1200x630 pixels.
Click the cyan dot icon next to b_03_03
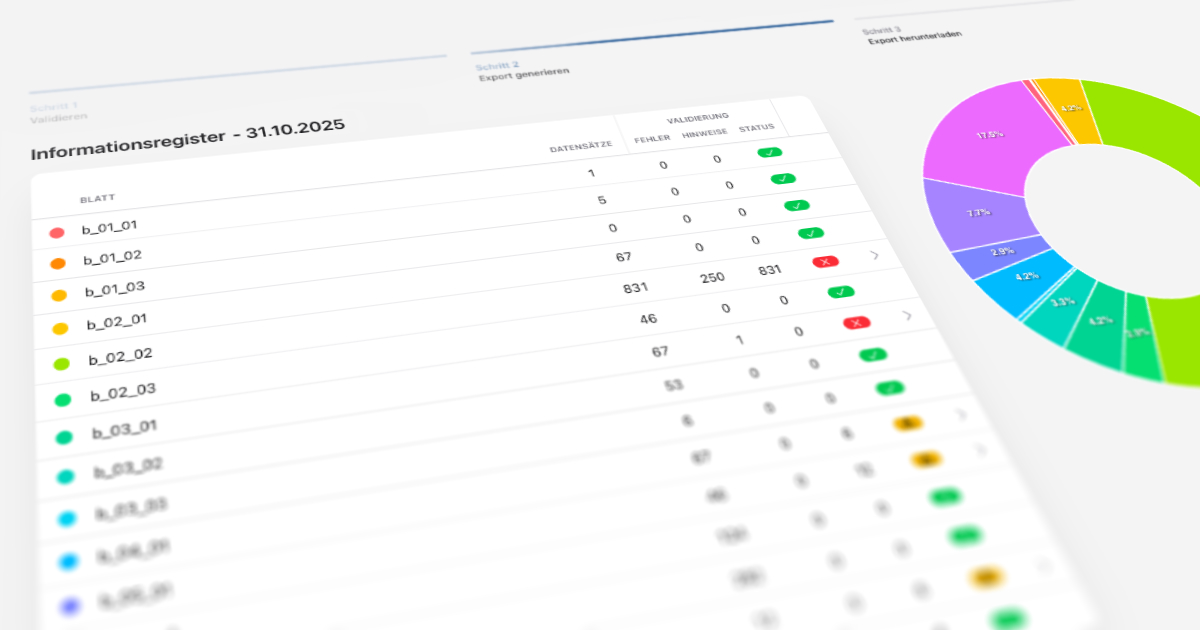[67, 516]
